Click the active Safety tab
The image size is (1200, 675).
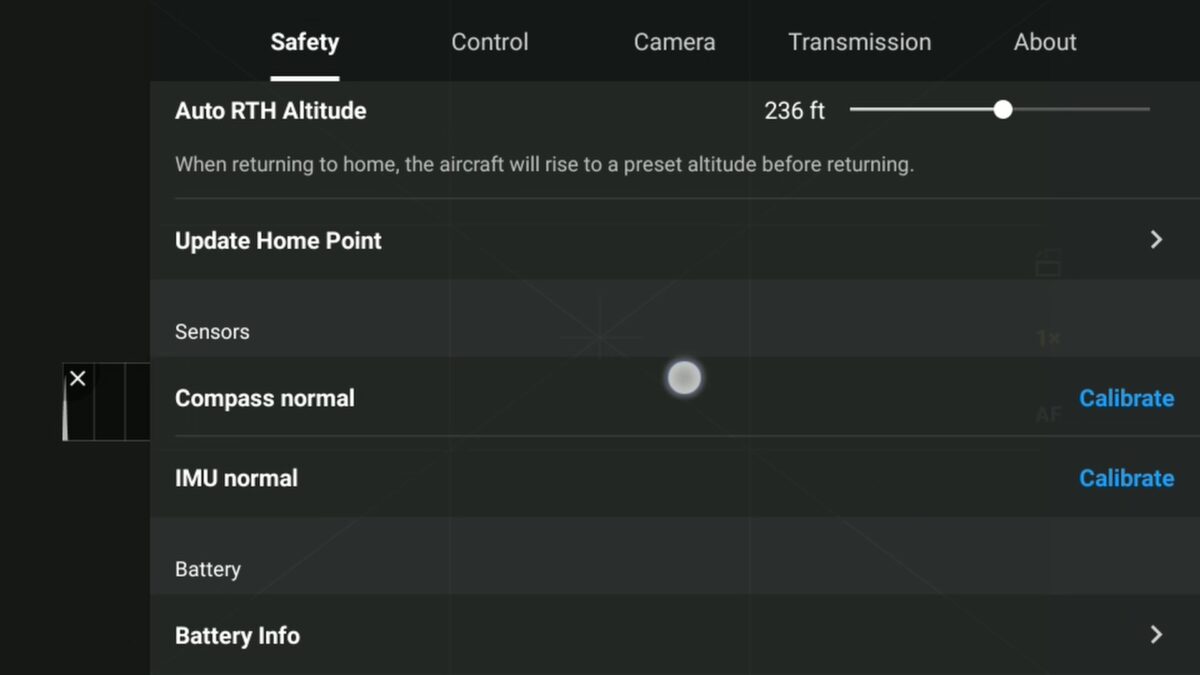pos(304,42)
